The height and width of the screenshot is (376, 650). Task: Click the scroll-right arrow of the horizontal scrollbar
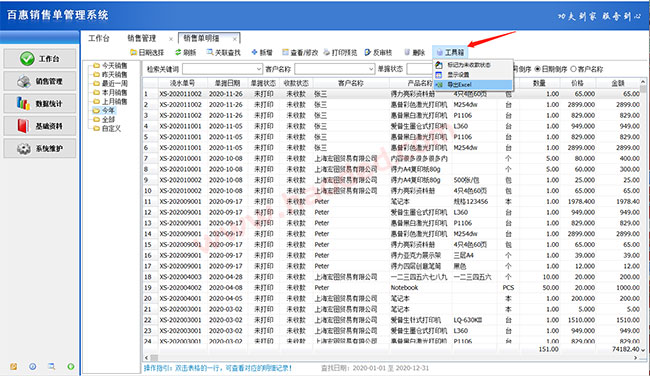[x=636, y=357]
